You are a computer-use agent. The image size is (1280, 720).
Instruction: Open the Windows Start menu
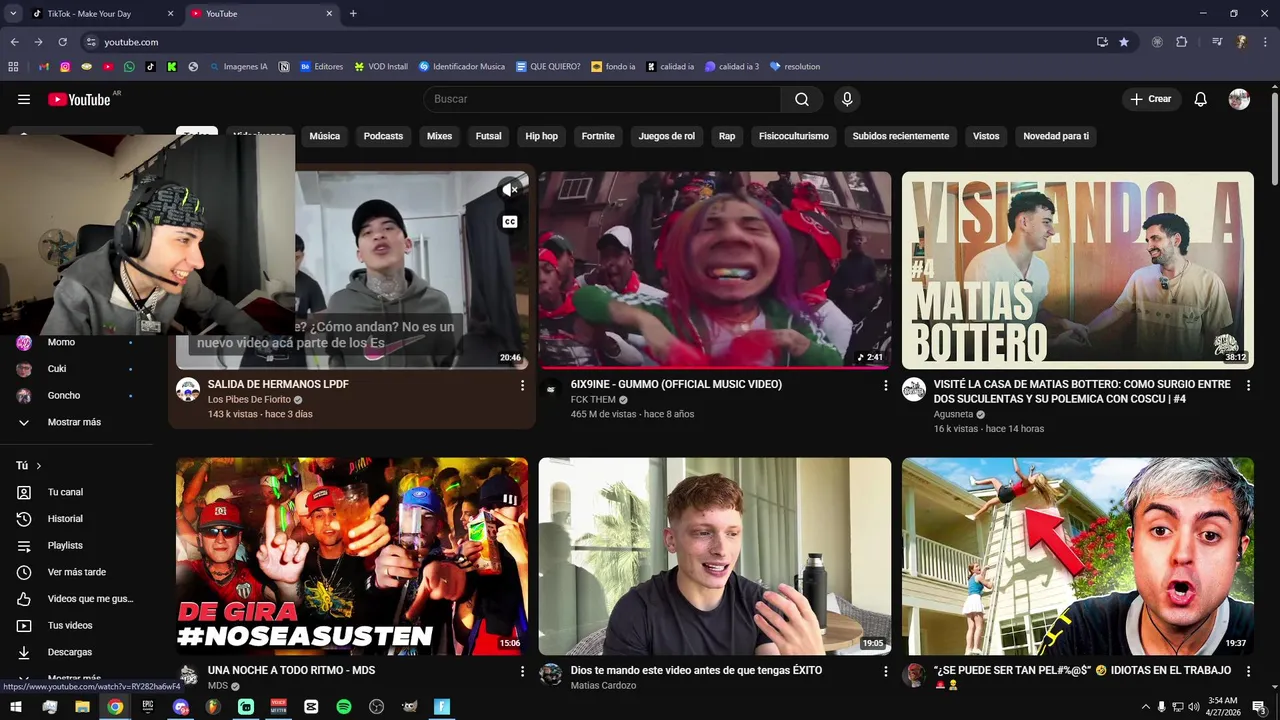[x=16, y=706]
